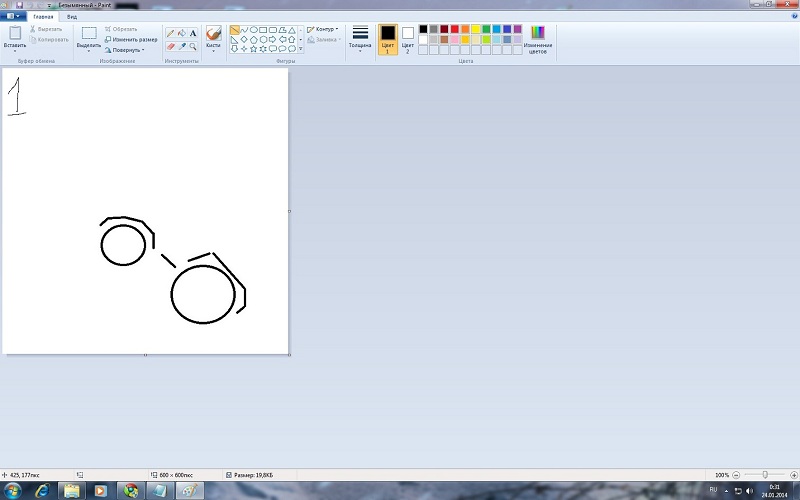Select the Fill with color bucket tool
Screen dimensions: 800x500
click(181, 33)
